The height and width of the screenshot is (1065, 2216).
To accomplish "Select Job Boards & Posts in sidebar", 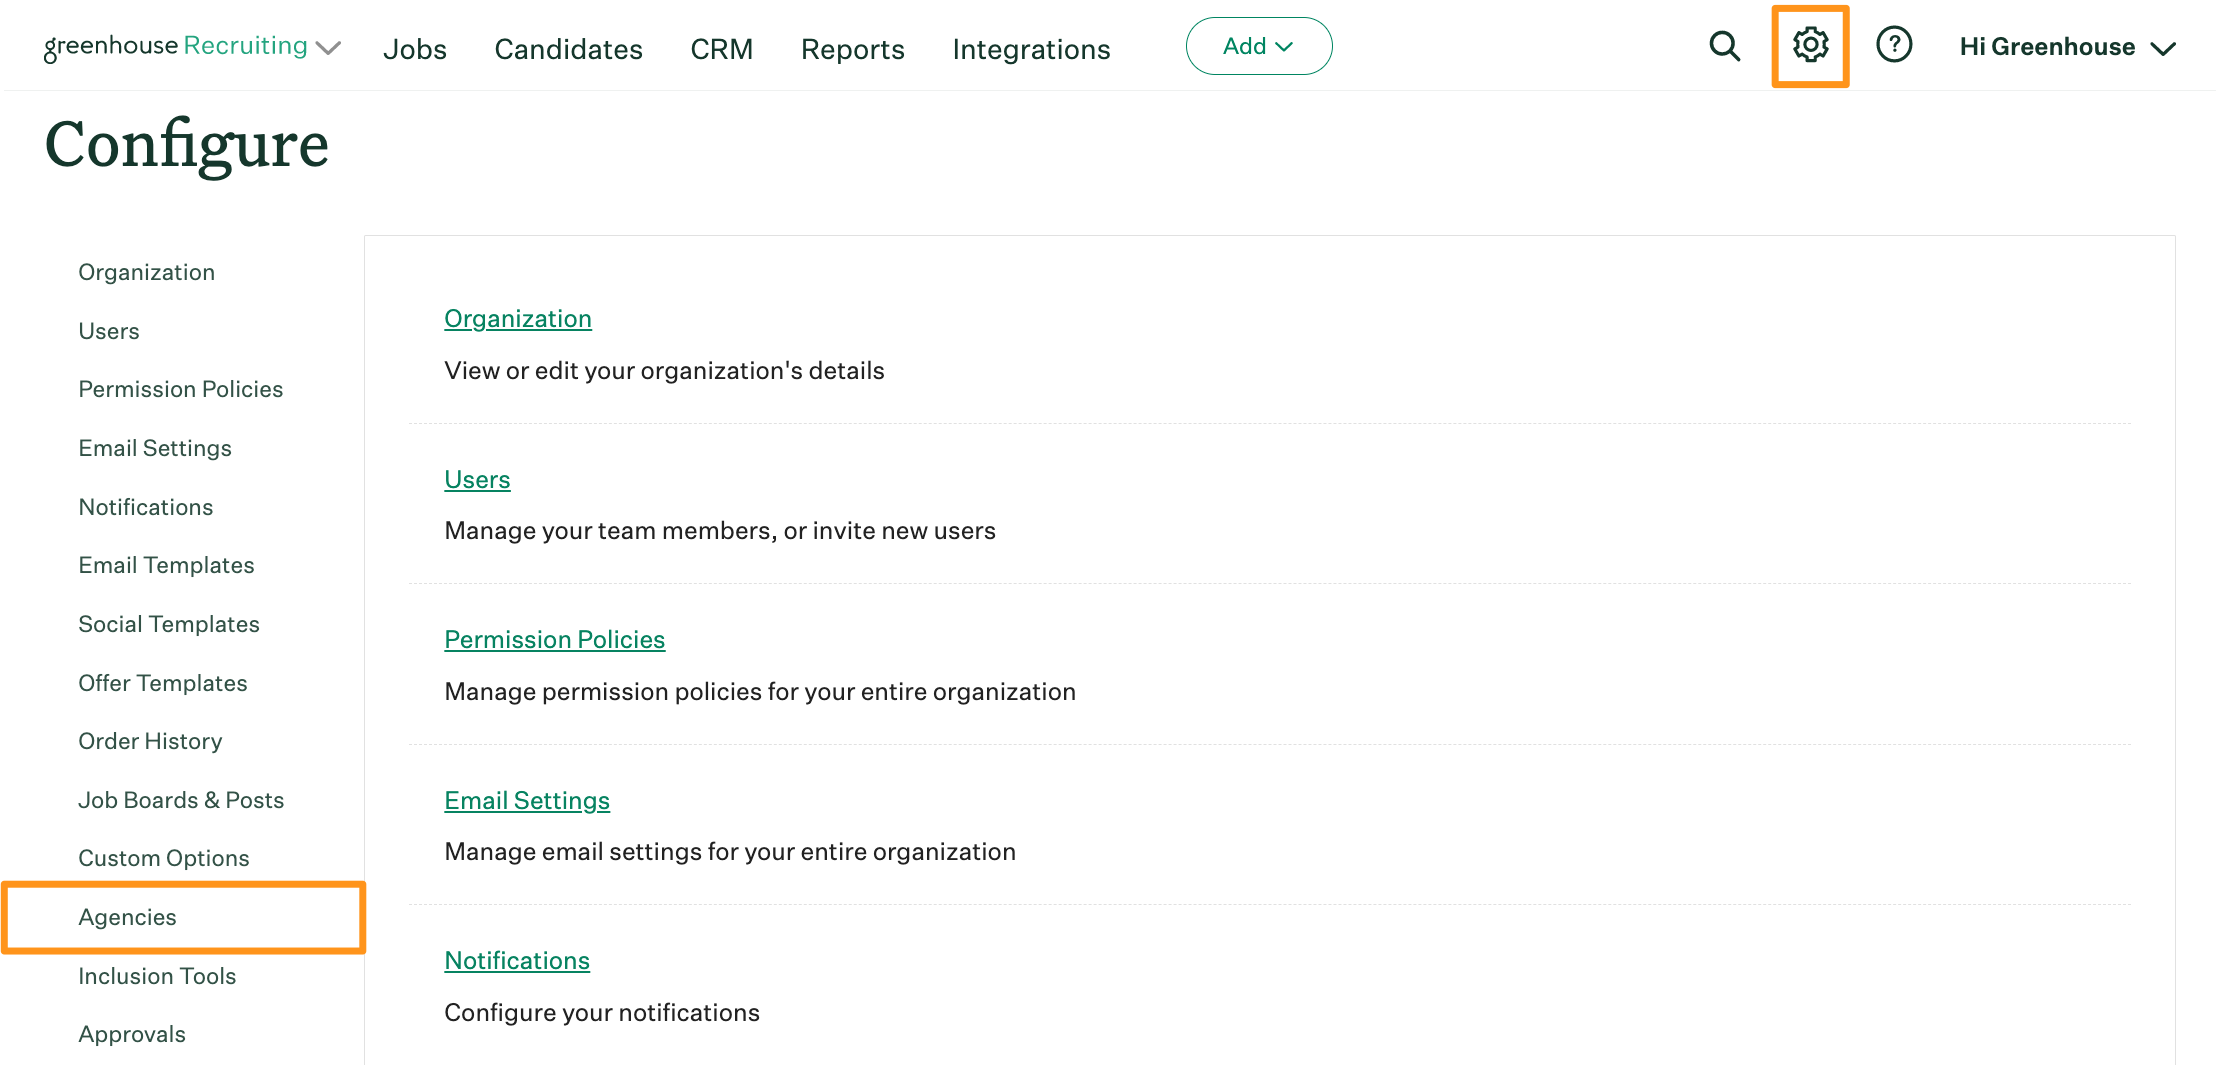I will (x=181, y=800).
